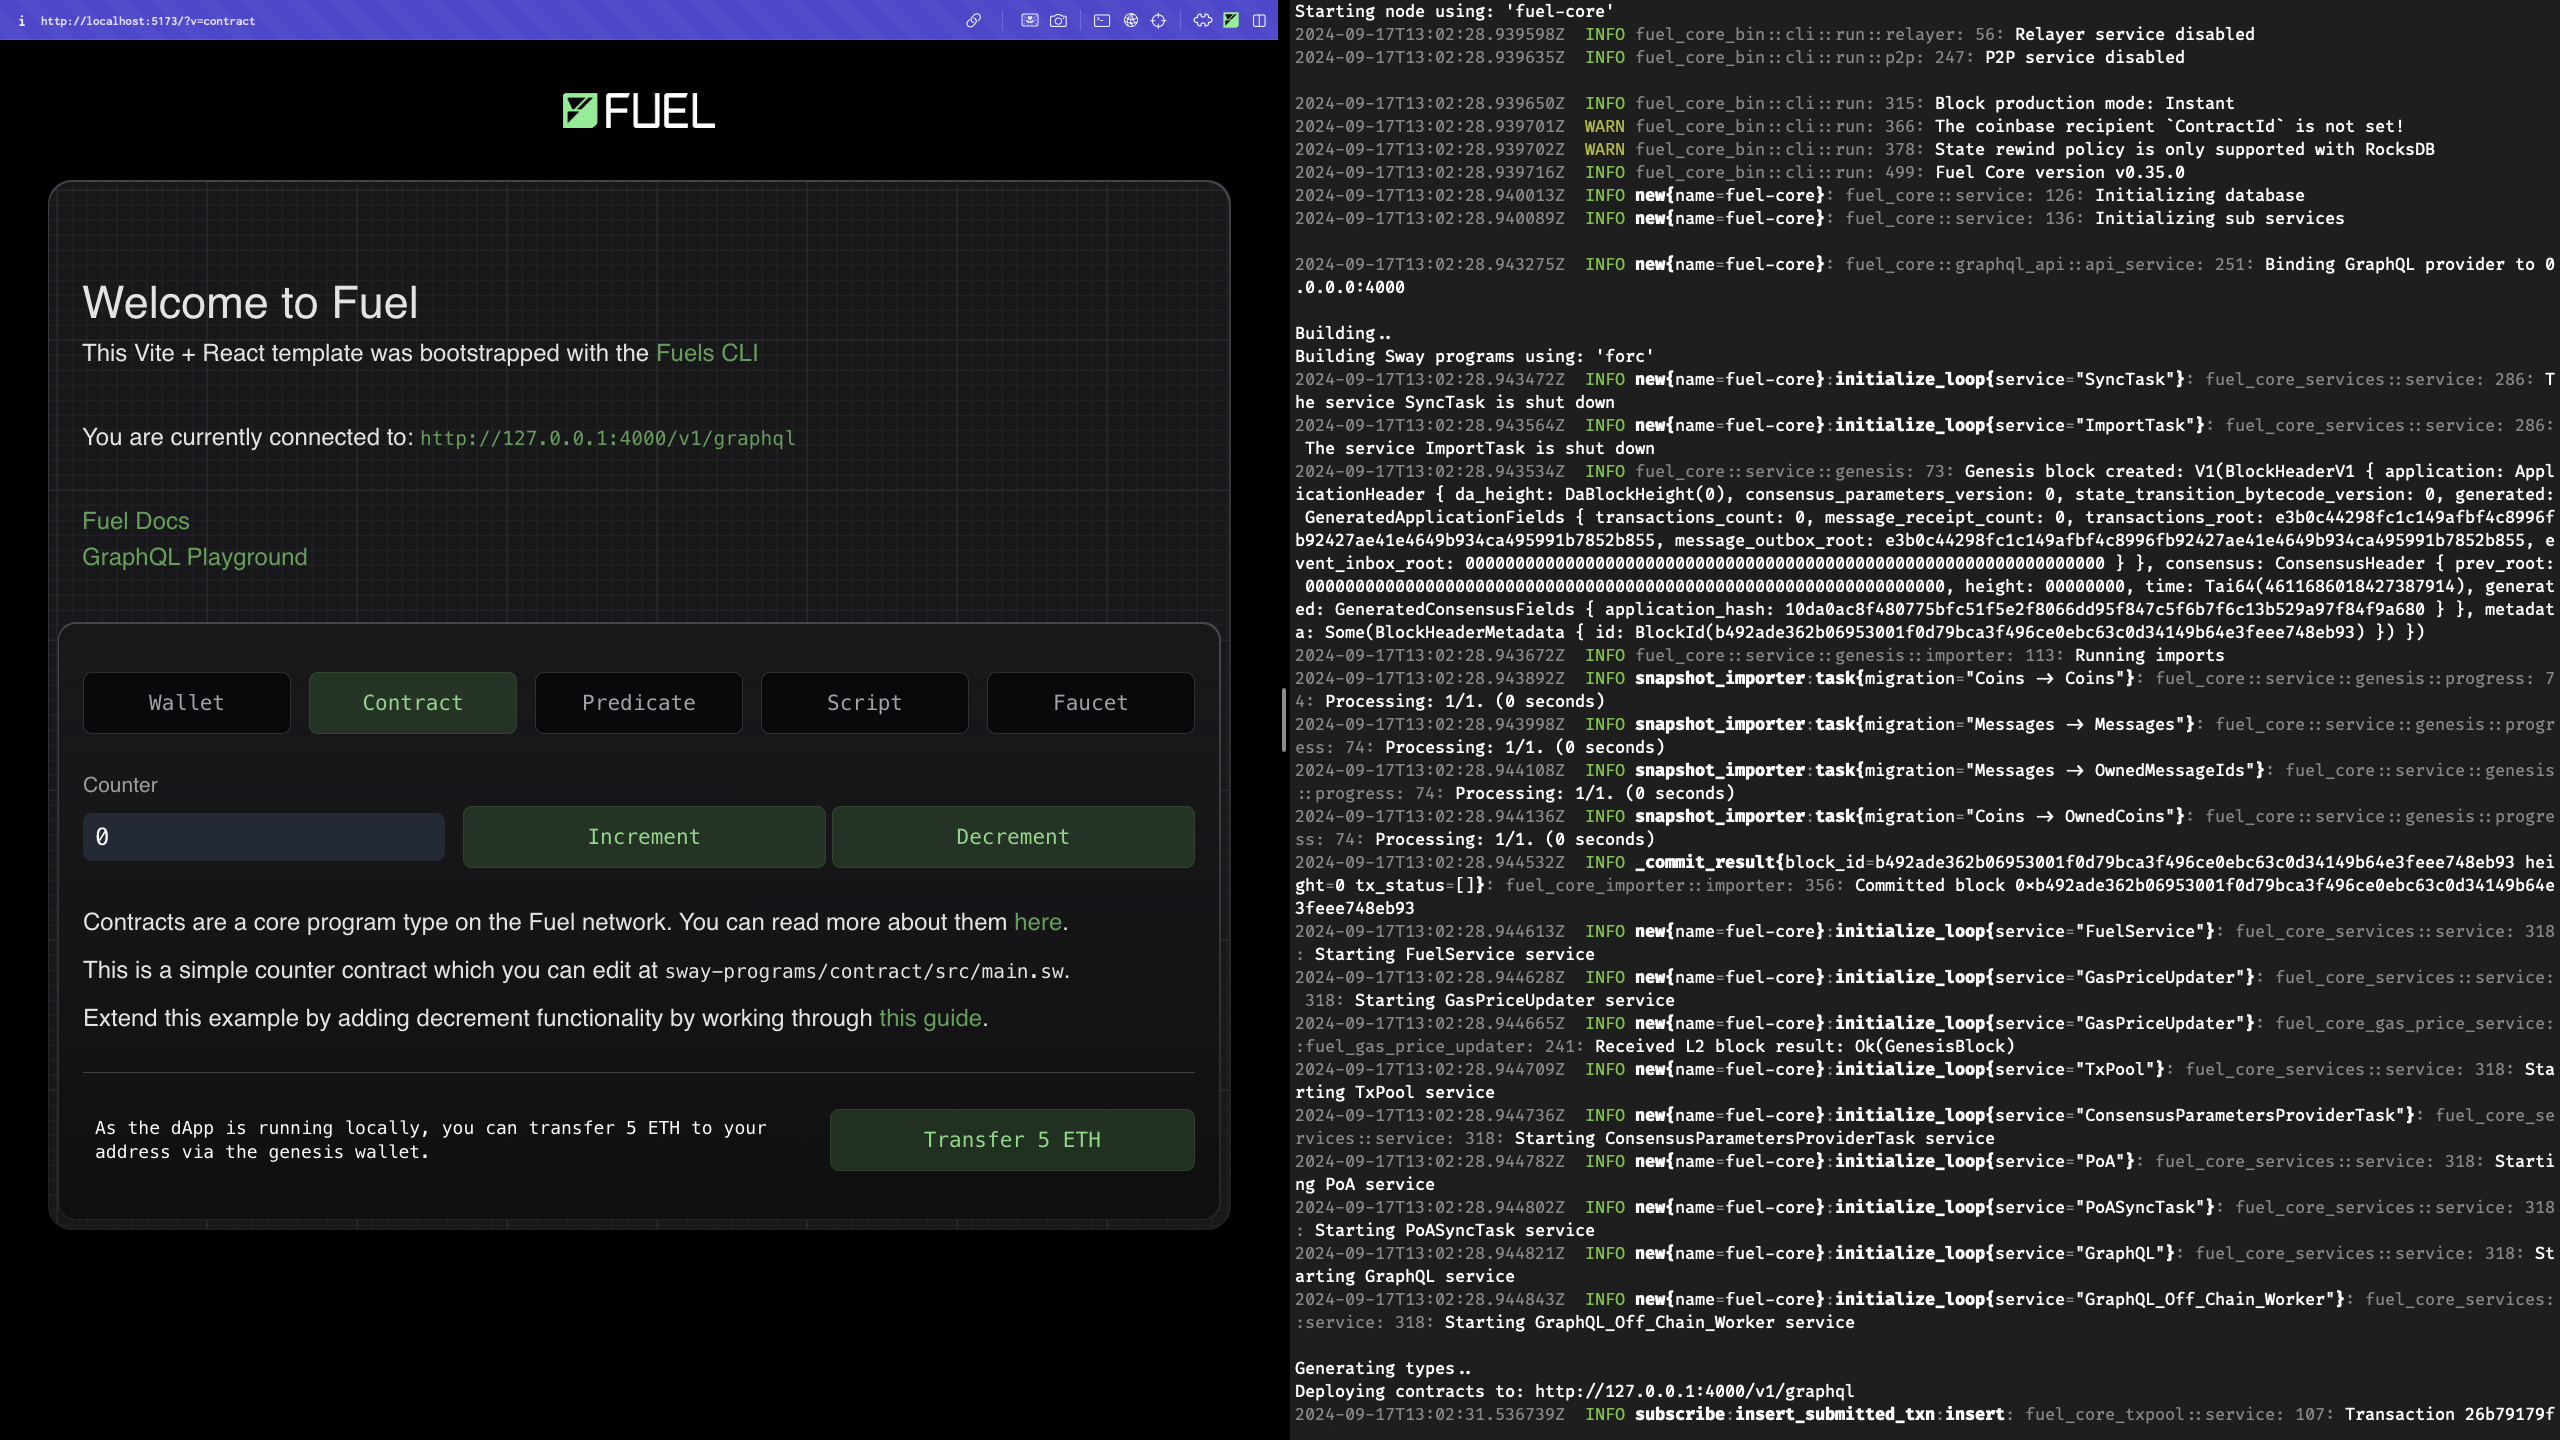Click the site info icon beside the URL
This screenshot has height=1440, width=2560.
point(21,20)
